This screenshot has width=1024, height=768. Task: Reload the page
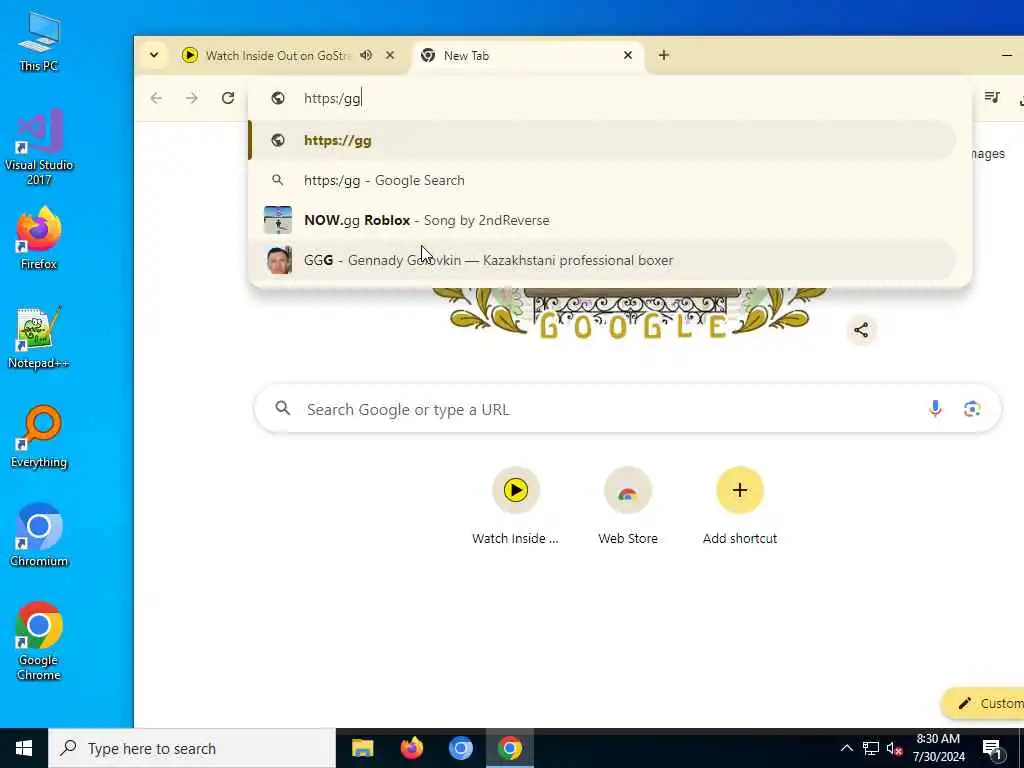pyautogui.click(x=228, y=98)
